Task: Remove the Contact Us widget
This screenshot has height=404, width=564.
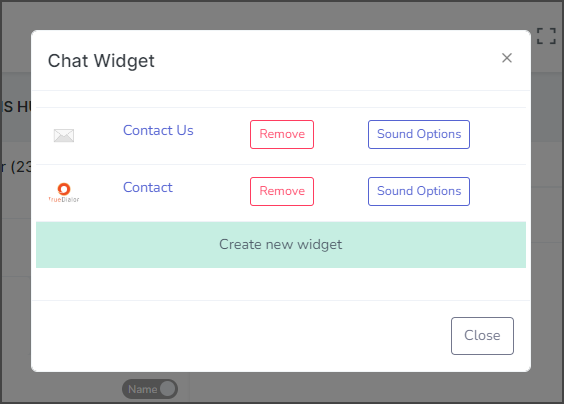Action: coord(282,134)
